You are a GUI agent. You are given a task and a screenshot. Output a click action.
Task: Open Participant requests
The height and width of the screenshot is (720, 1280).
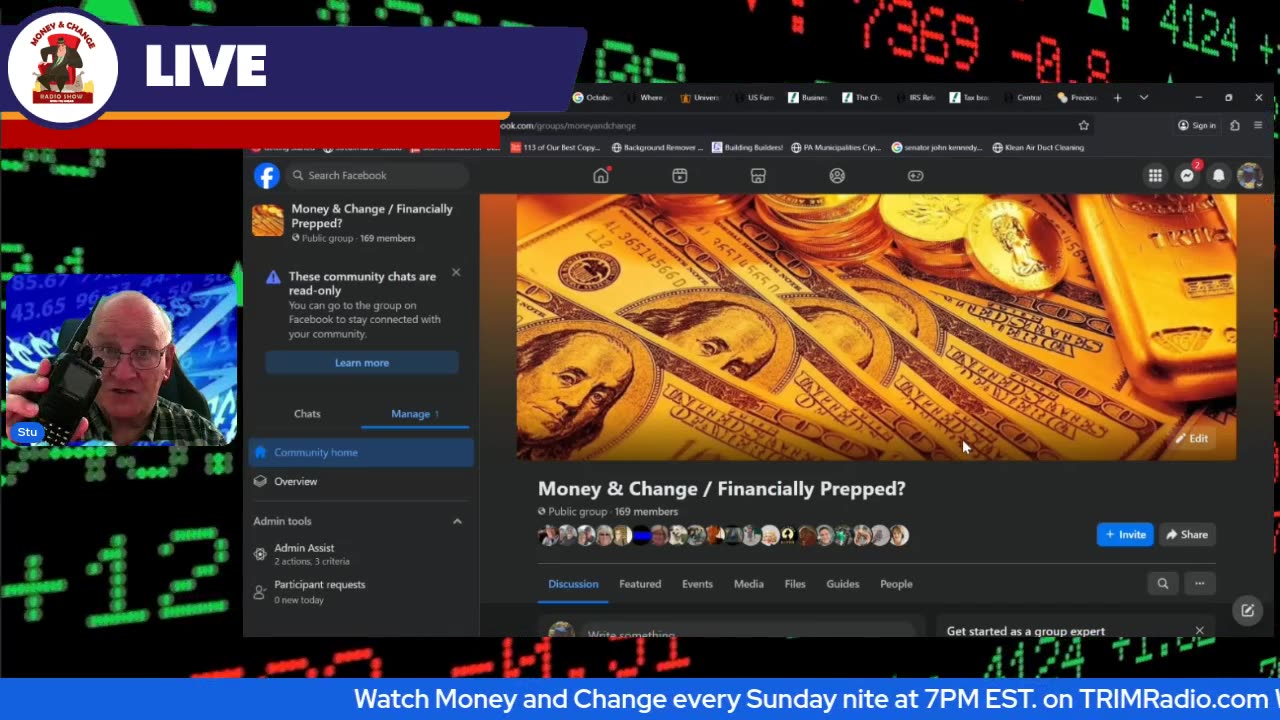coord(361,591)
